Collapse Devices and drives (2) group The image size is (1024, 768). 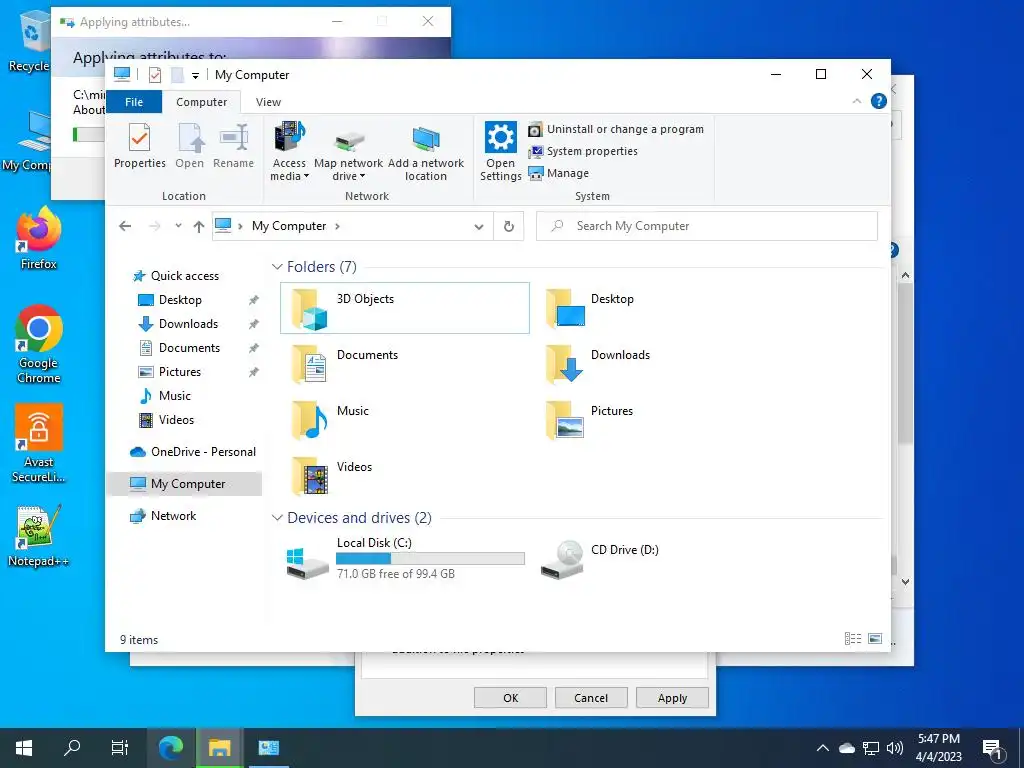pyautogui.click(x=277, y=517)
